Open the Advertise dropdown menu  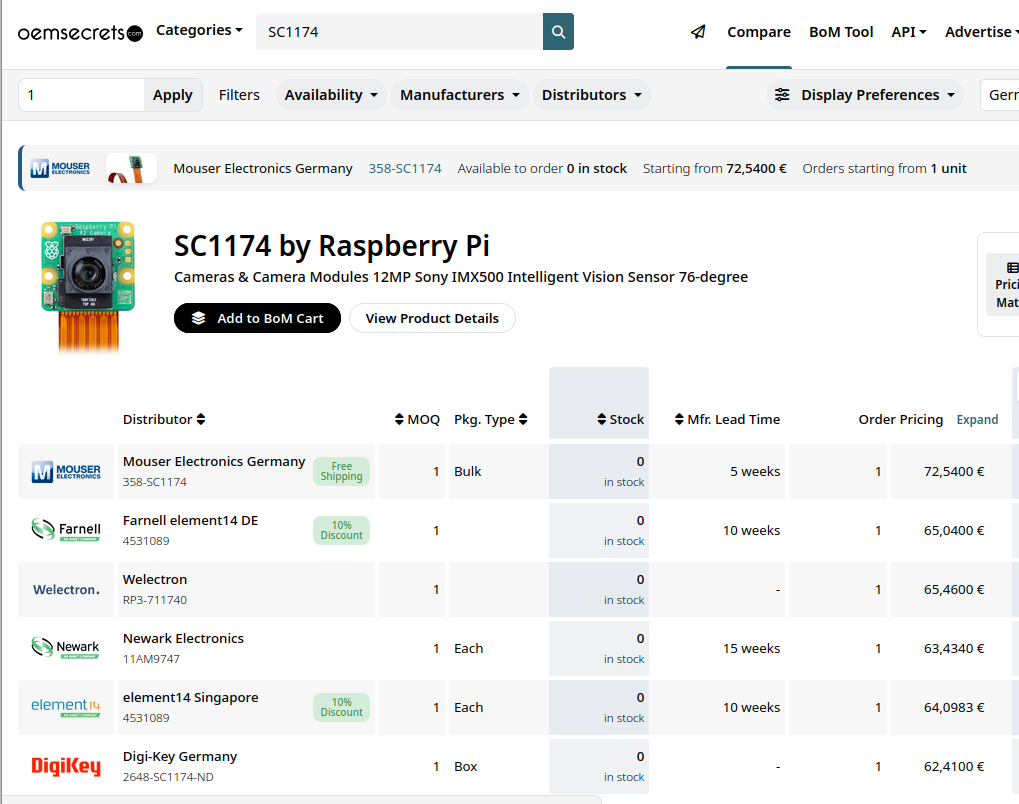tap(981, 32)
